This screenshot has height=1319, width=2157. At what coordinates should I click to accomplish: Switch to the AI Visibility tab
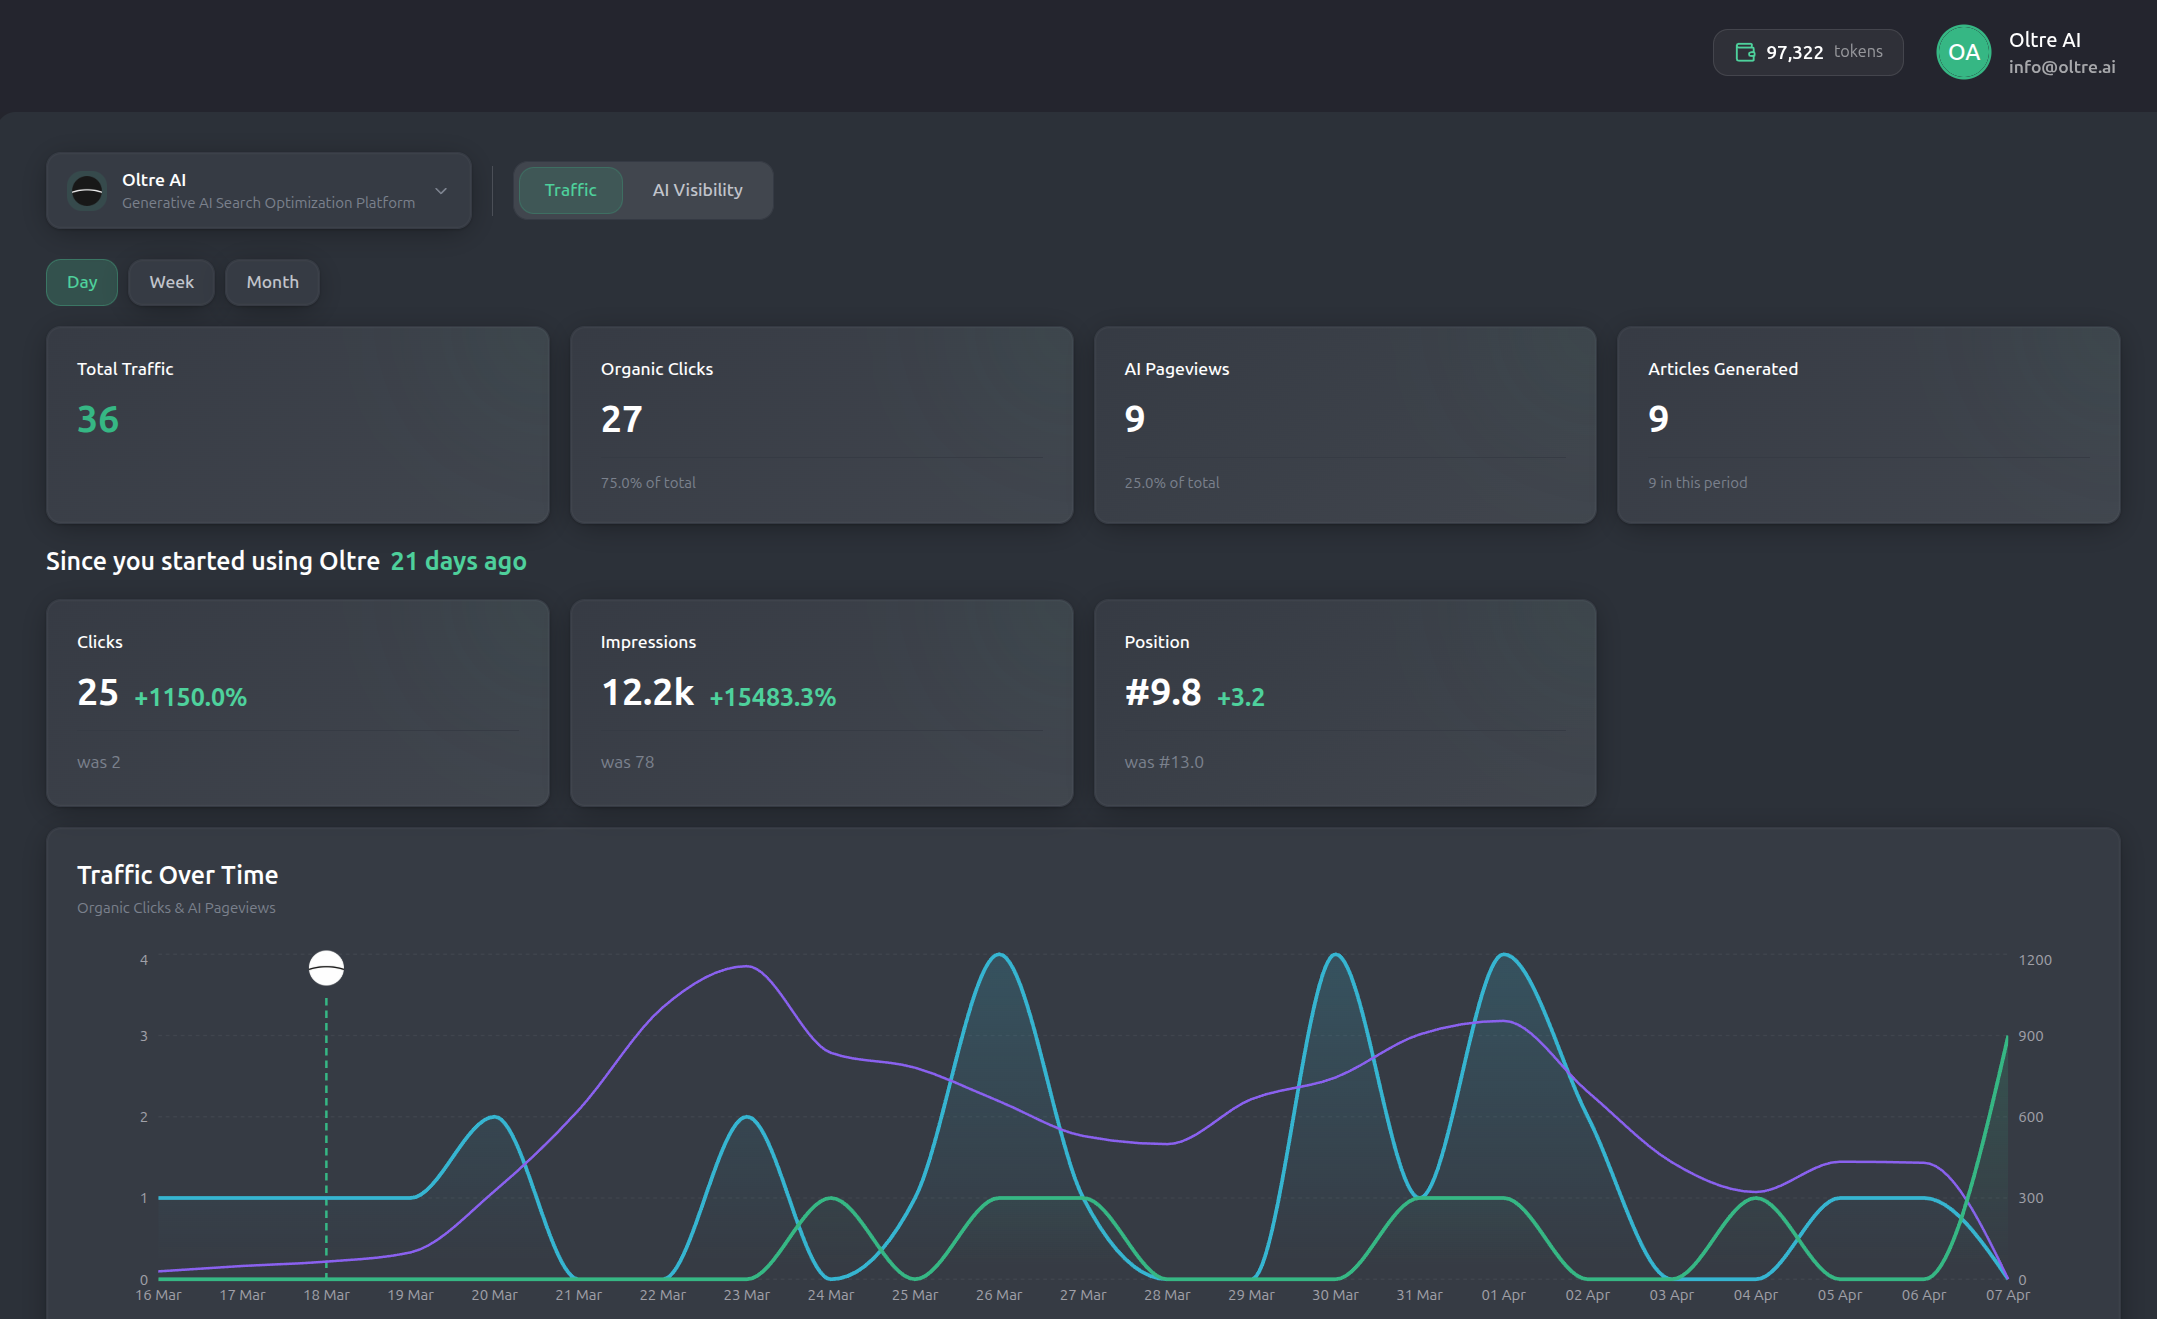(697, 190)
